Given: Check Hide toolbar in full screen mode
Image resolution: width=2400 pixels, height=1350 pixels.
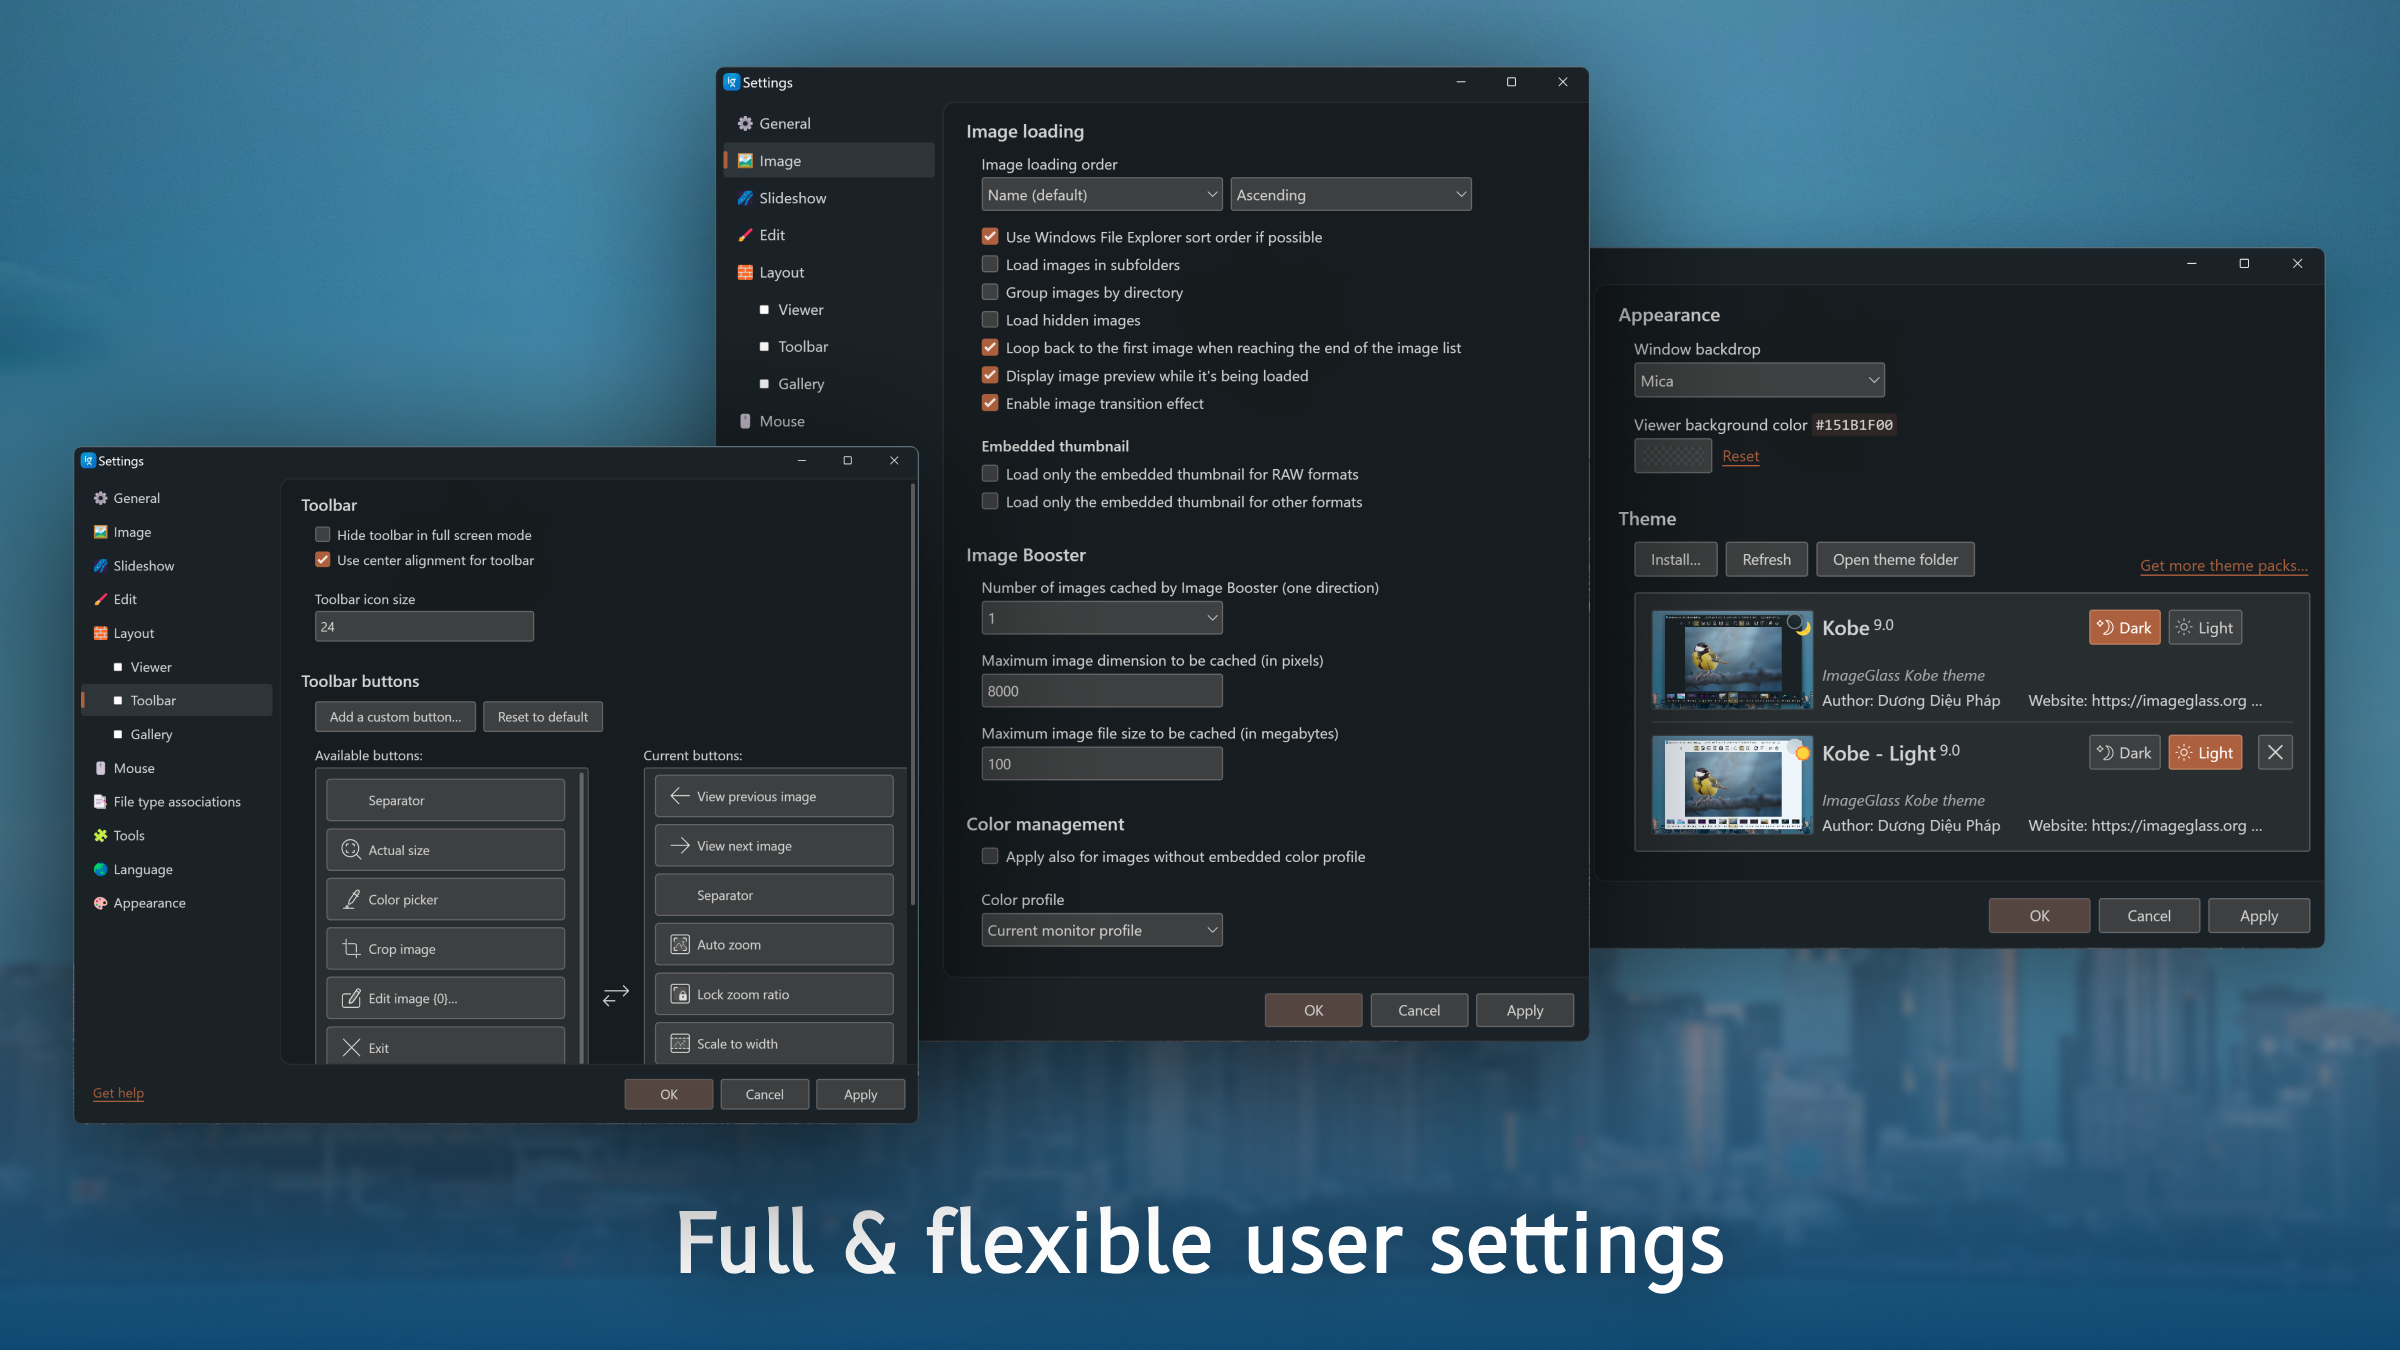Looking at the screenshot, I should (x=322, y=534).
